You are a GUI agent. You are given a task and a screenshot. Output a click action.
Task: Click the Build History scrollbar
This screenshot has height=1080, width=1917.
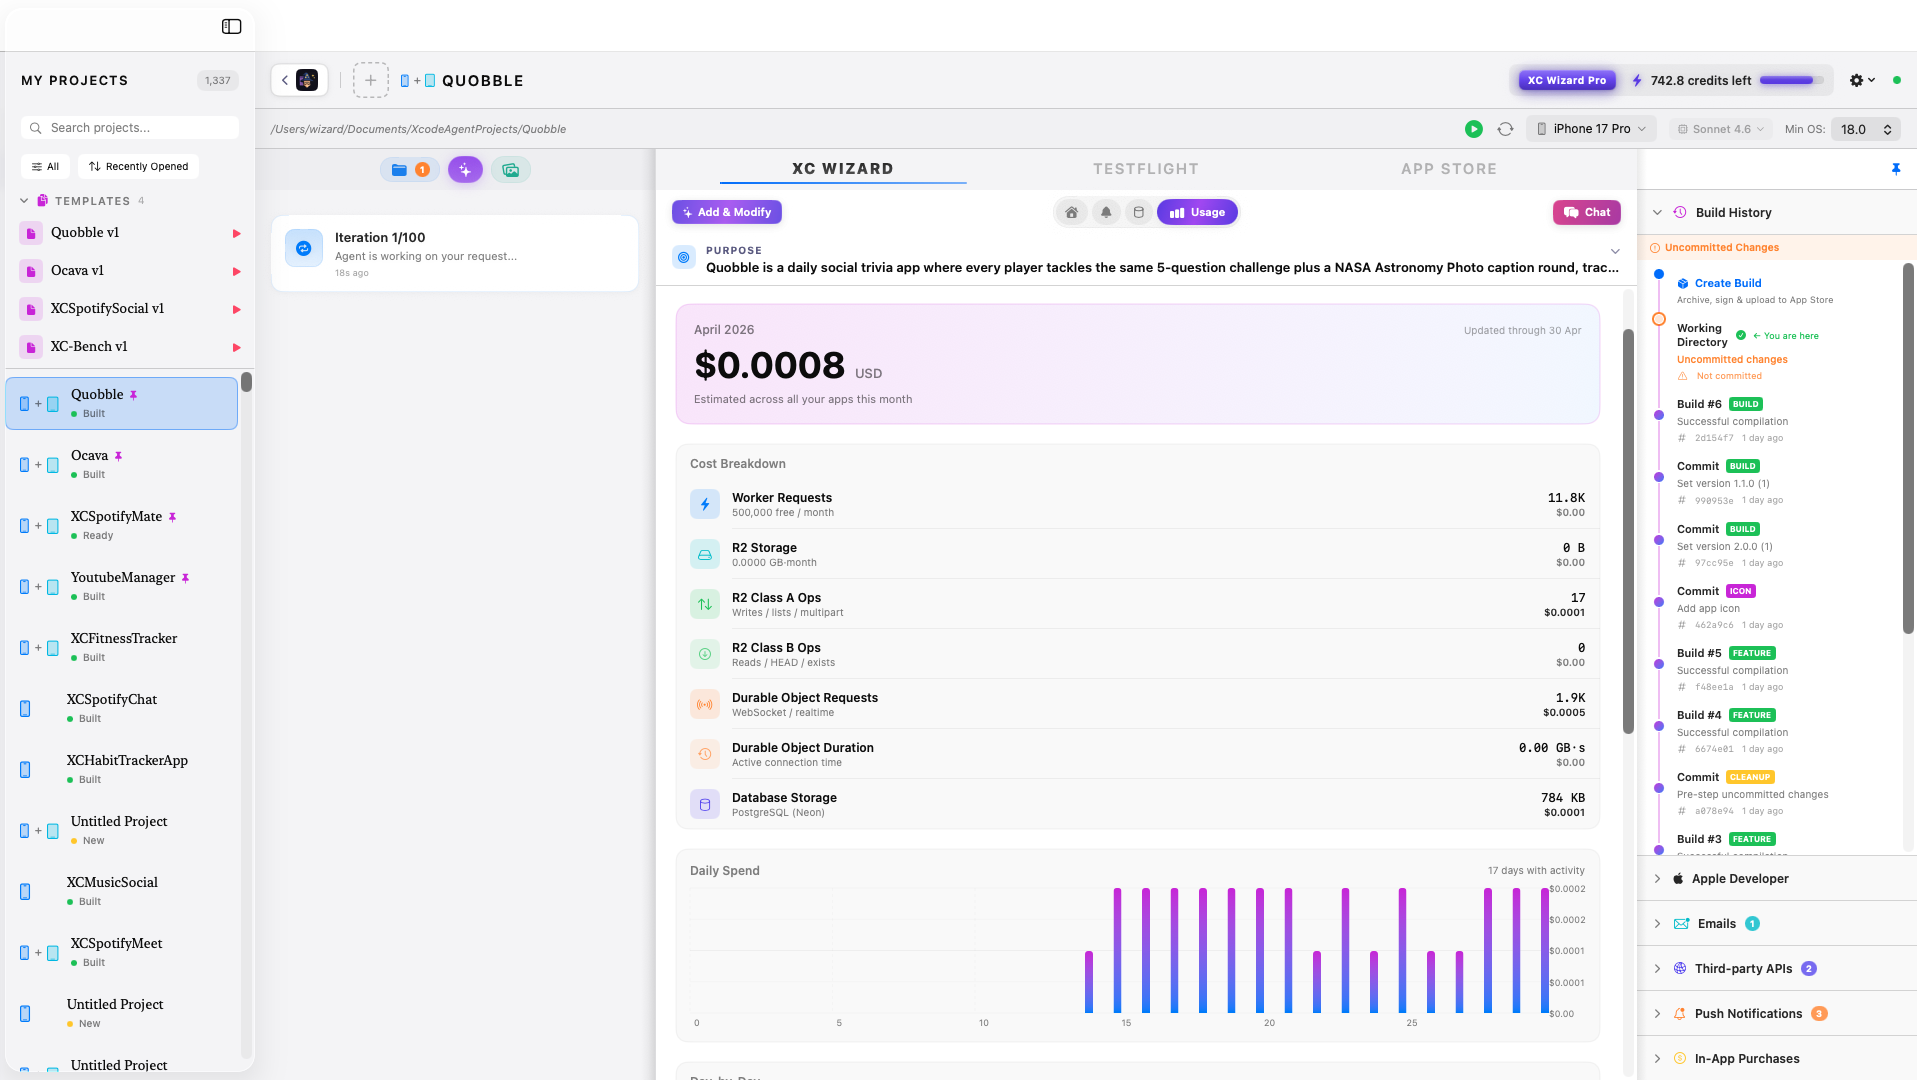(1908, 448)
